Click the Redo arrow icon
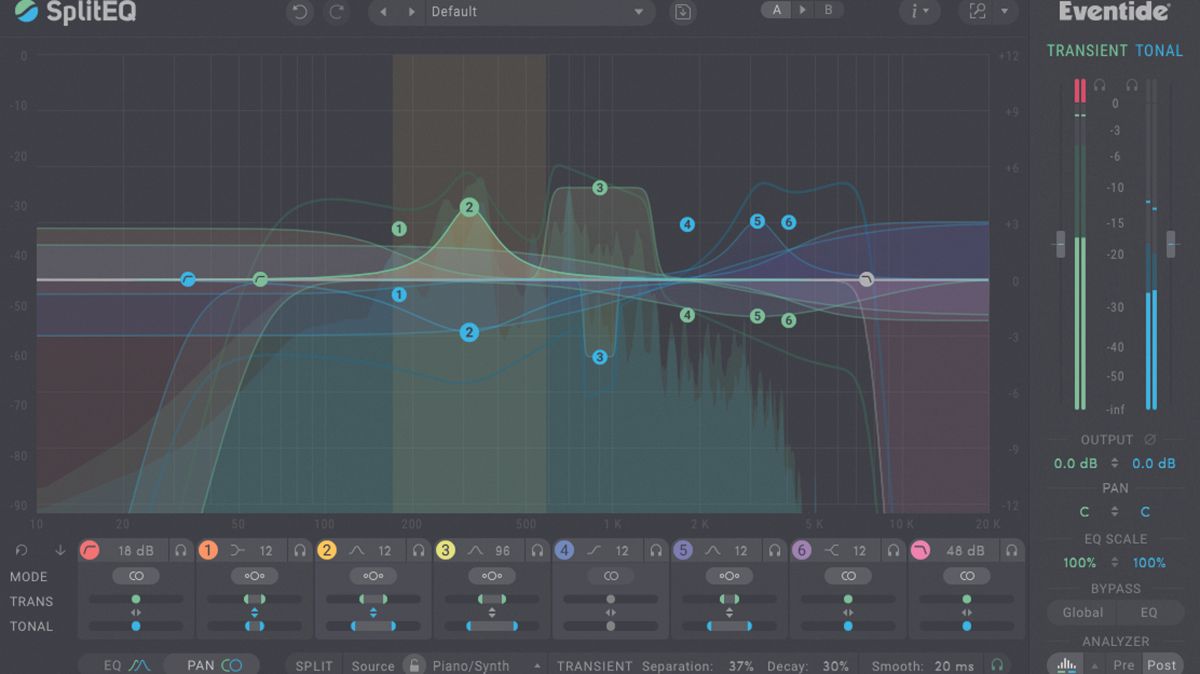Viewport: 1200px width, 674px height. (x=337, y=12)
